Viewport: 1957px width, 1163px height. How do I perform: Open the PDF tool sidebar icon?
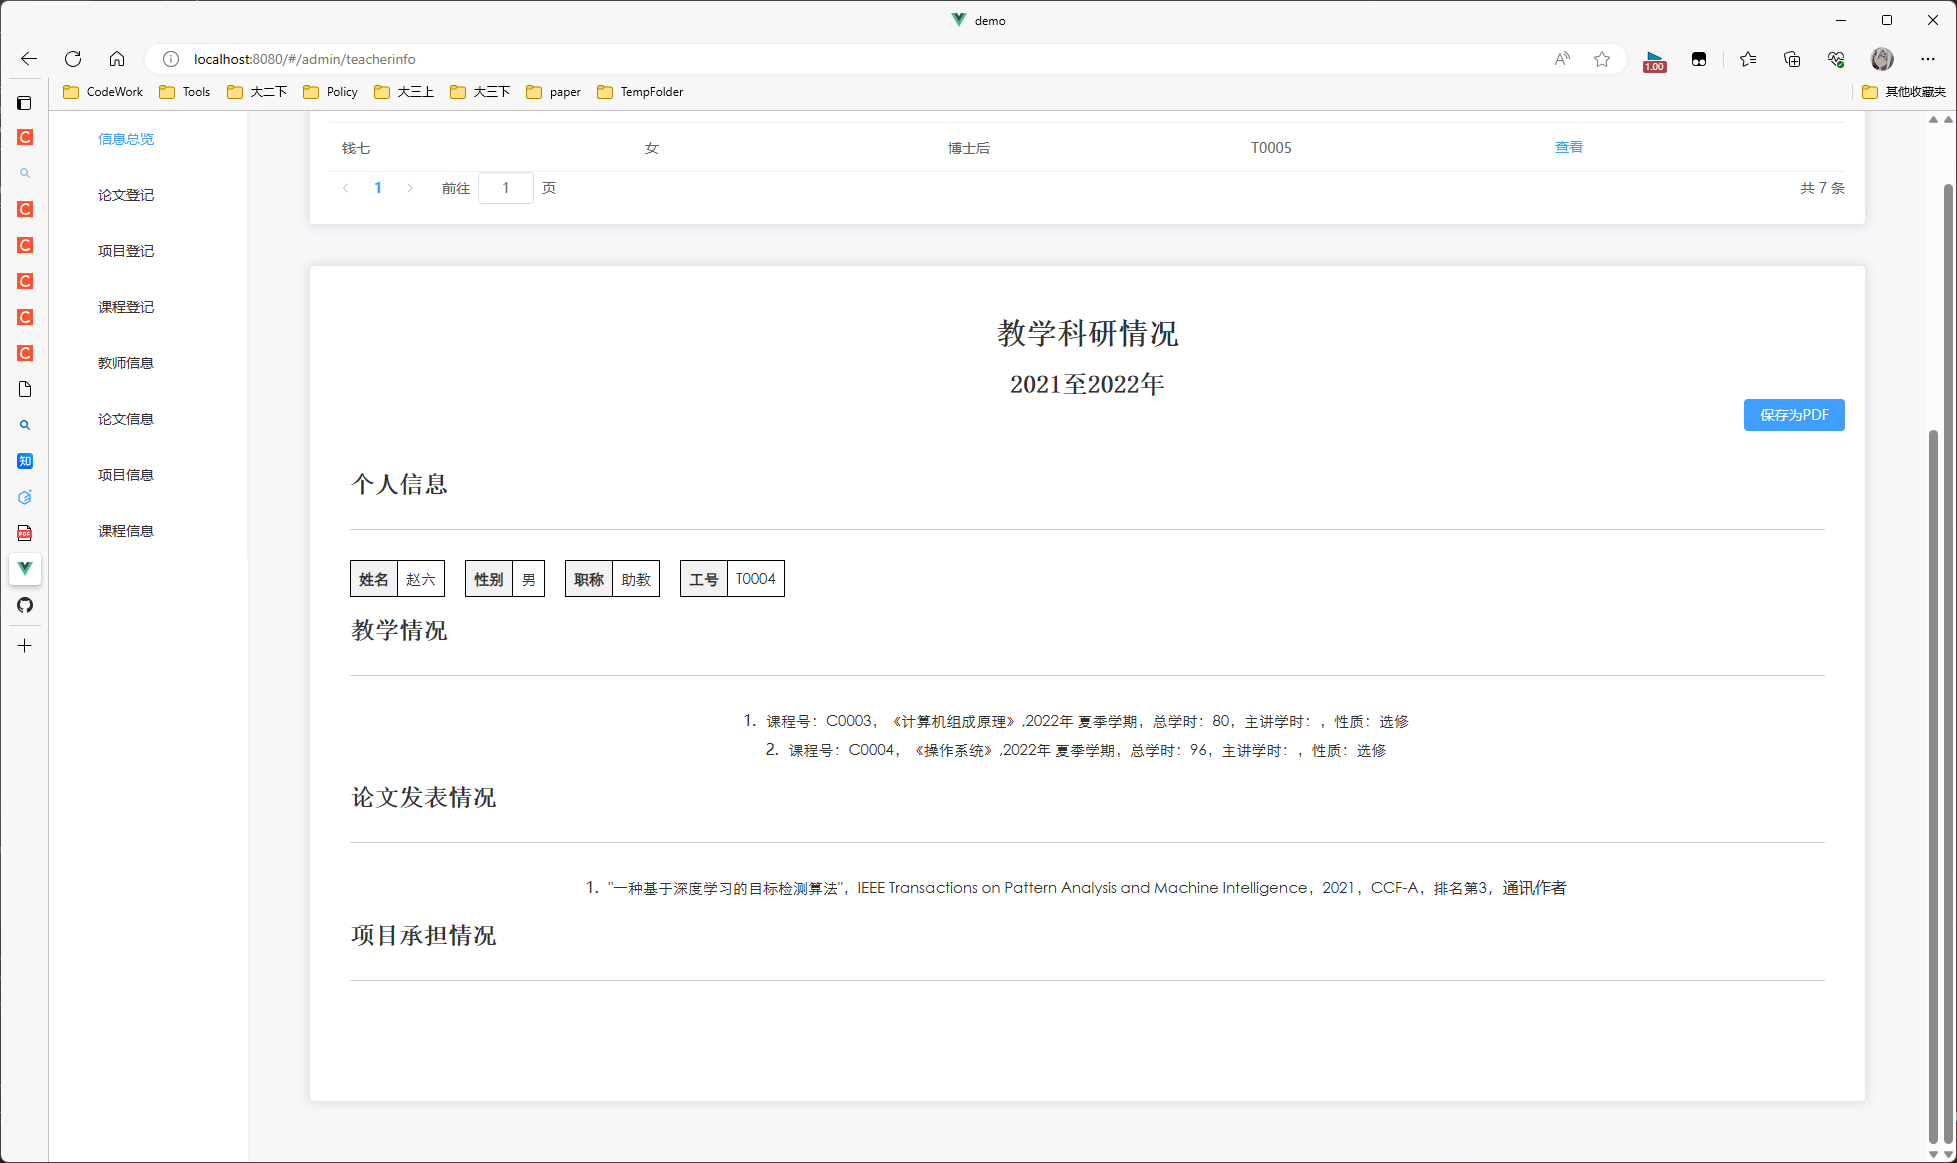(25, 533)
